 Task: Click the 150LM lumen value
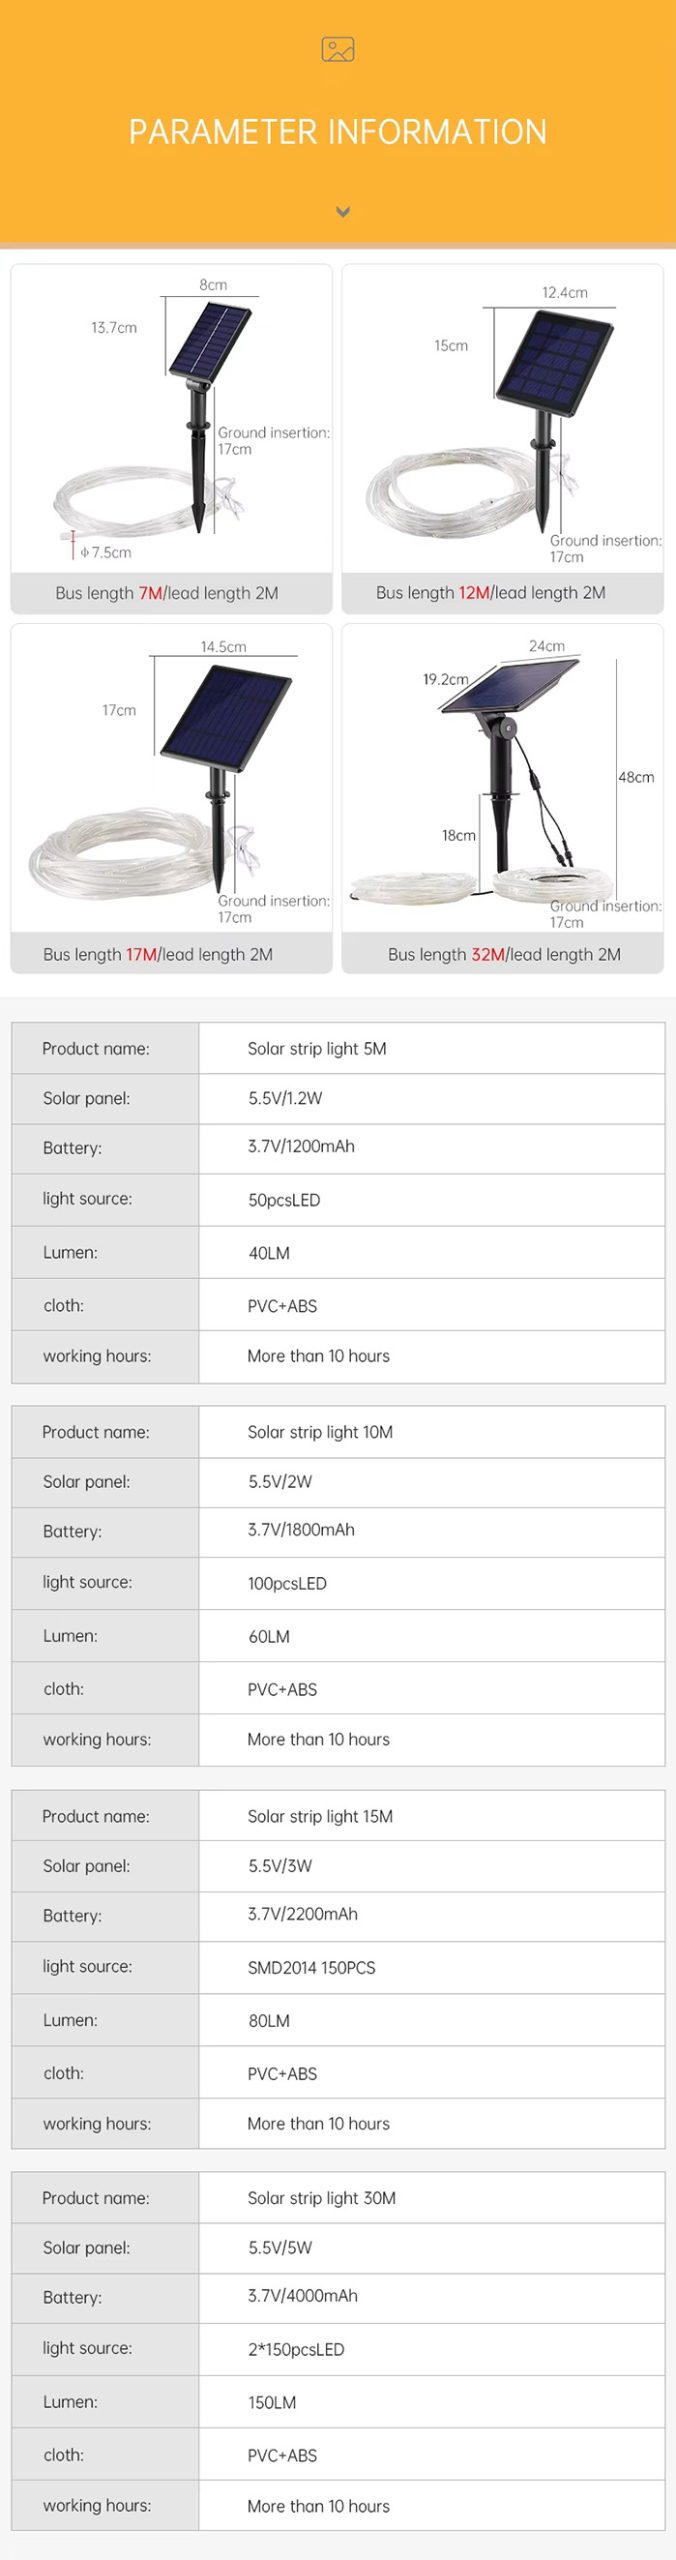[272, 2402]
